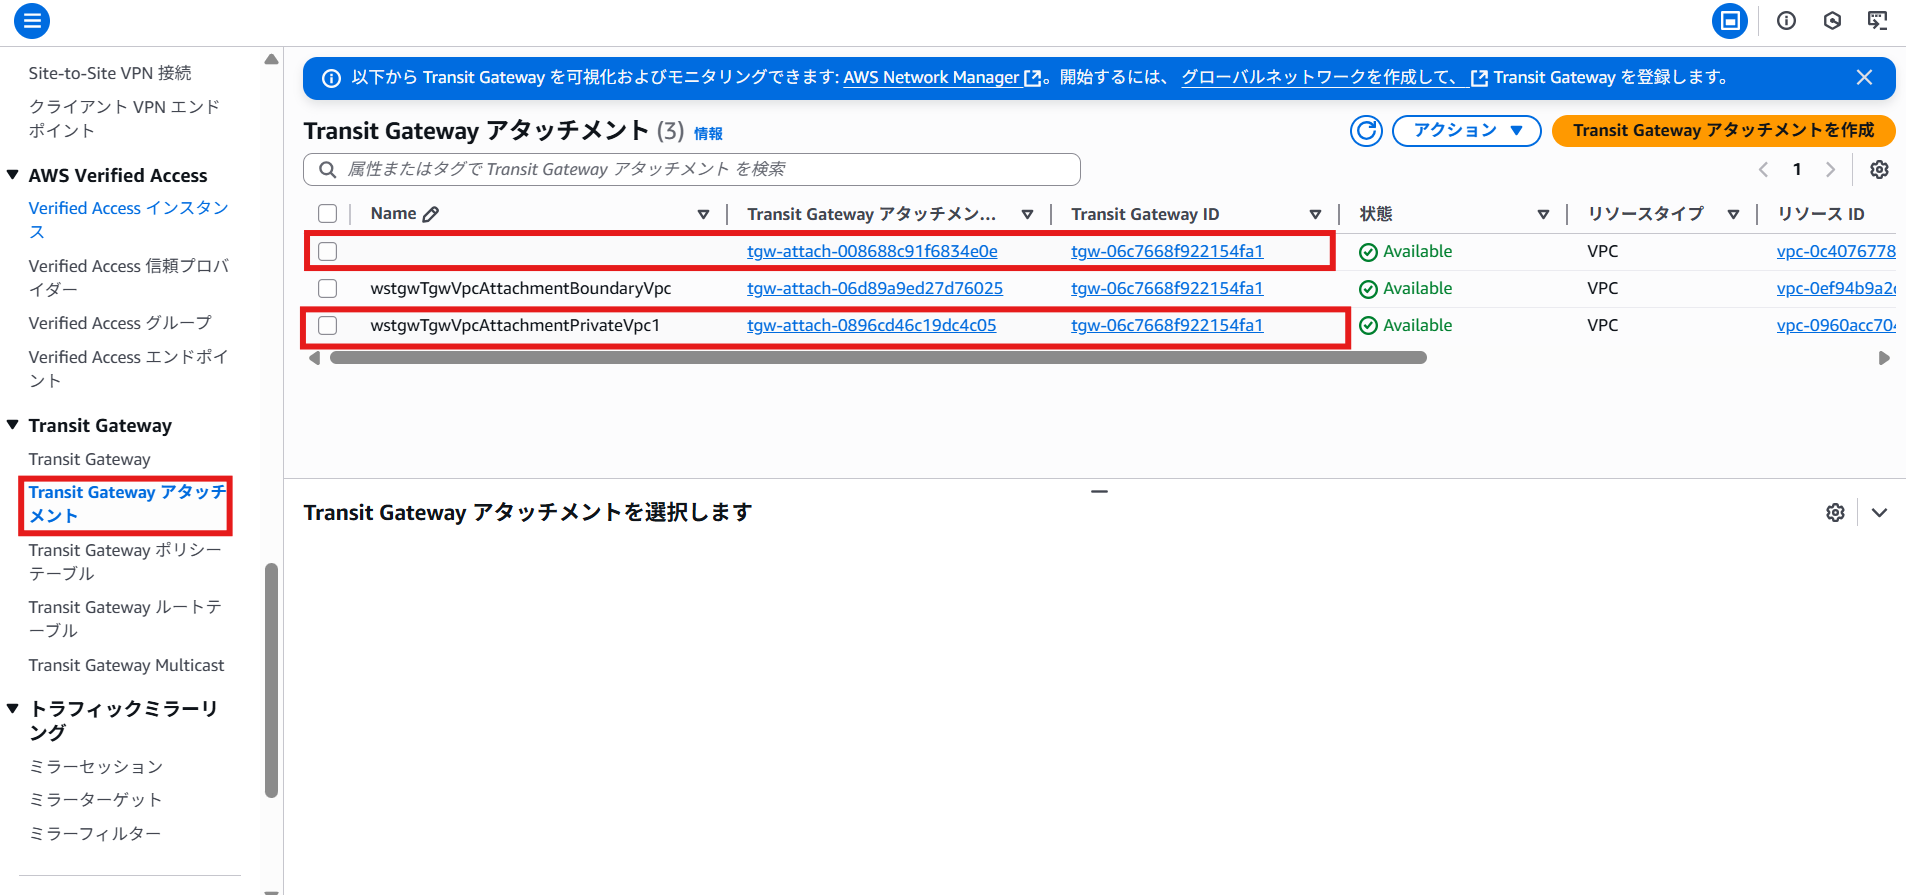This screenshot has width=1906, height=895.
Task: Open Transit Gateway Multicast
Action: pyautogui.click(x=126, y=666)
